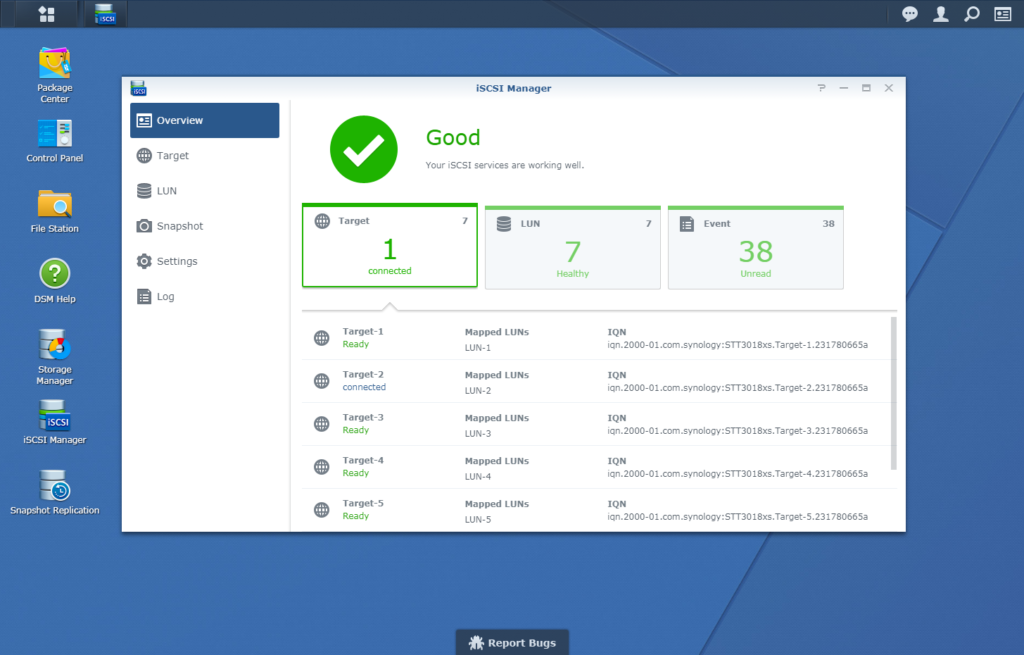
Task: Select the Target 1 connected summary card
Action: [390, 246]
